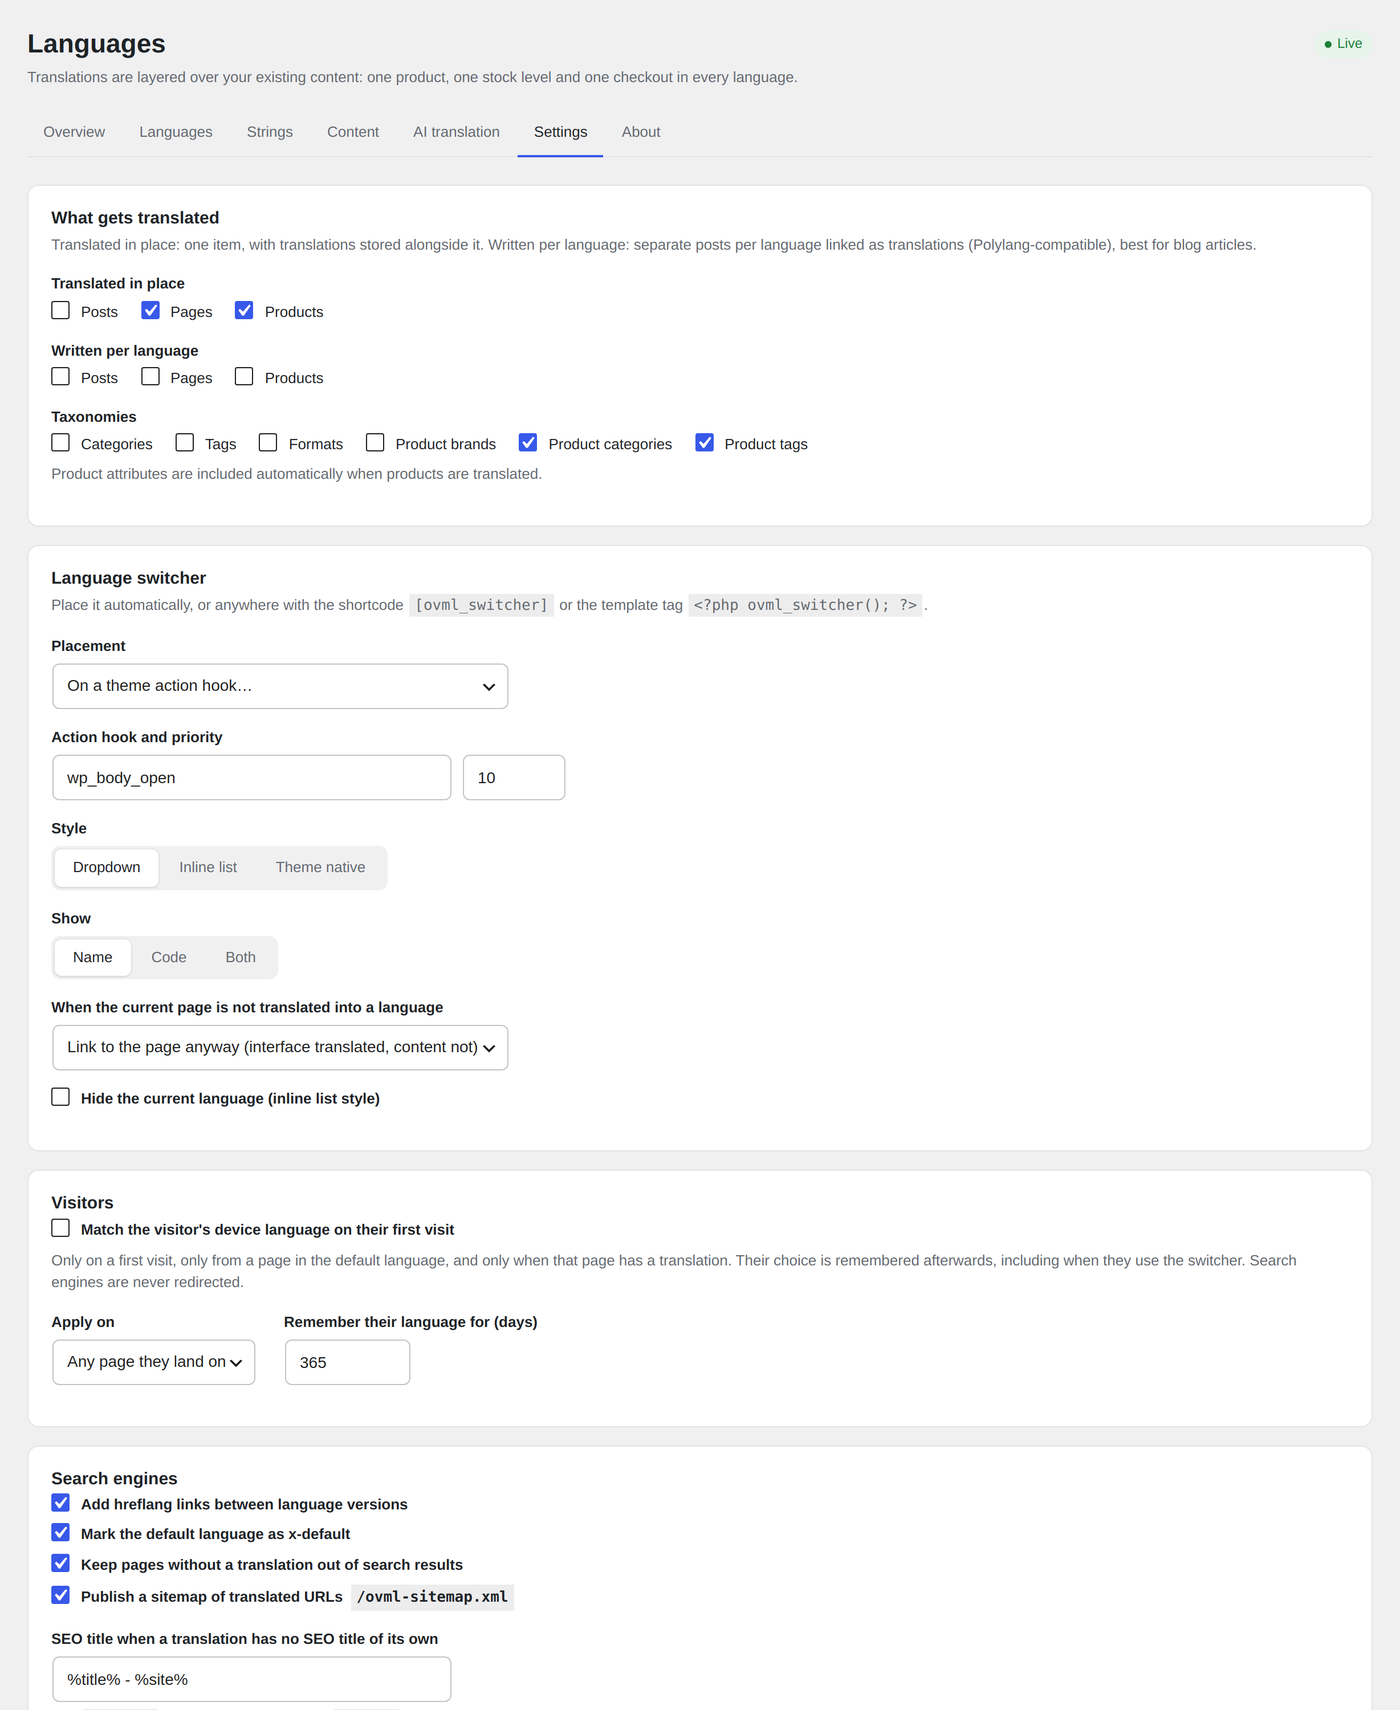
Task: Open the Placement dropdown
Action: 280,686
